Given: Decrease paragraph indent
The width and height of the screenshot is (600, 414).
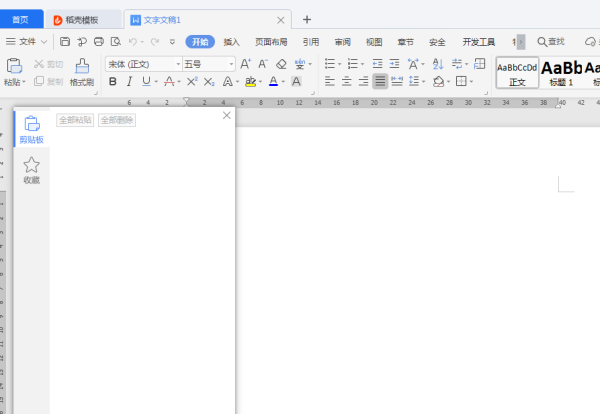Looking at the screenshot, I should pyautogui.click(x=377, y=64).
